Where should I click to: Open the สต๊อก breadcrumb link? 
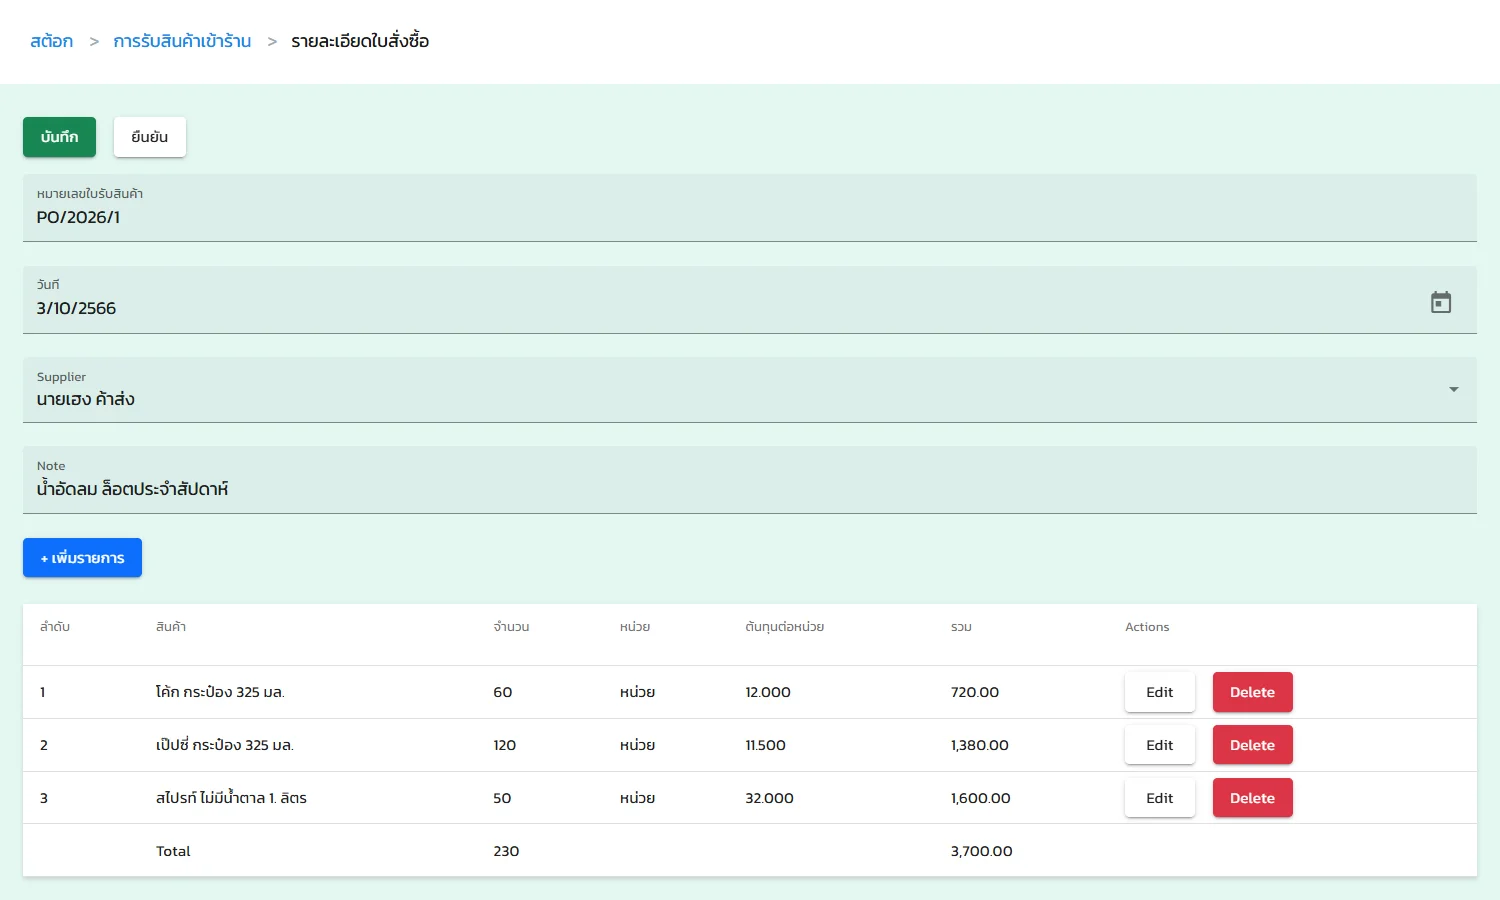click(51, 41)
